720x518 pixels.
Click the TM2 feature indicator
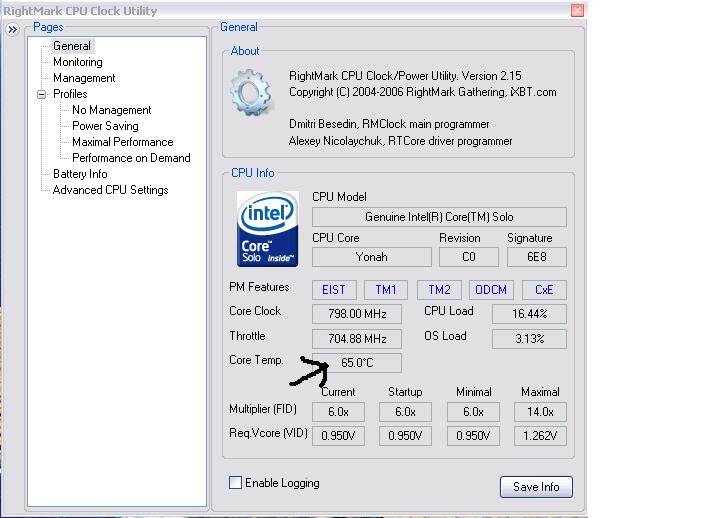[439, 290]
